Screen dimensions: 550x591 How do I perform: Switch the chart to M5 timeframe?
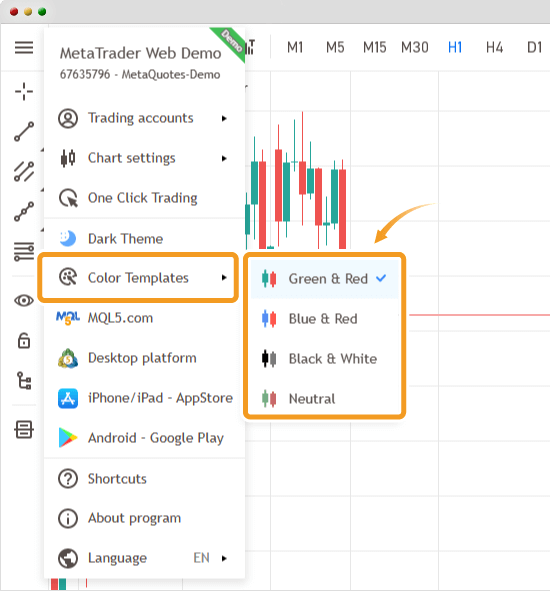click(x=335, y=47)
